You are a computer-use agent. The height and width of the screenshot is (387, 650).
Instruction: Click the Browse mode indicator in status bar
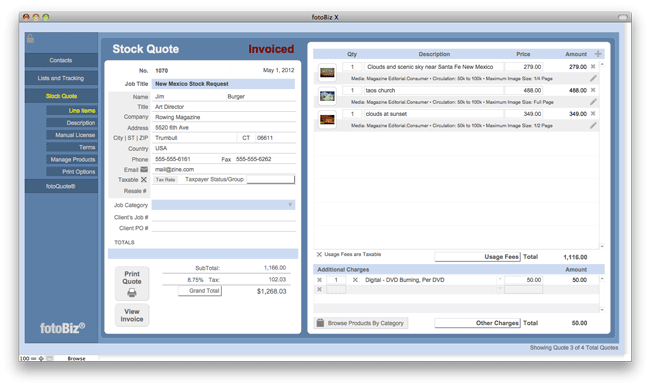tap(76, 358)
